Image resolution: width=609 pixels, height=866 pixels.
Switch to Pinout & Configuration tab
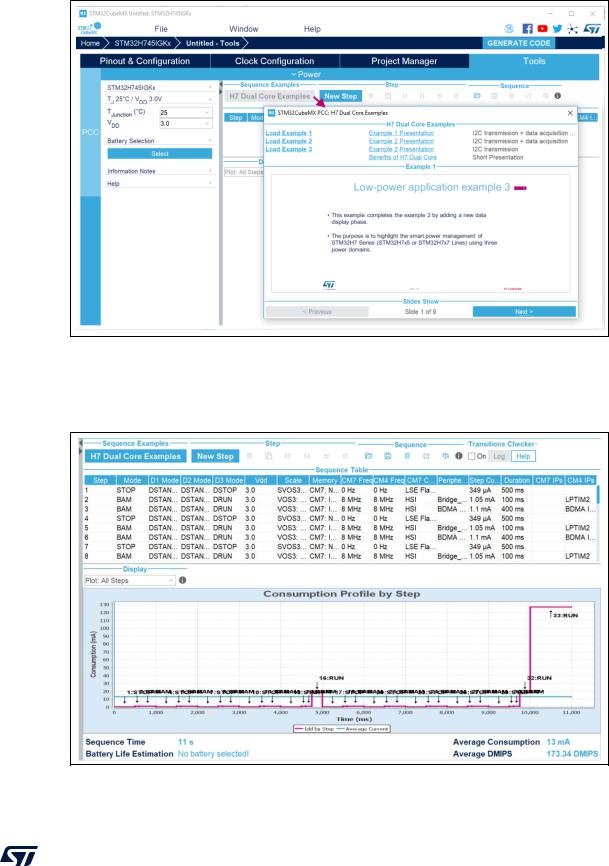145,61
